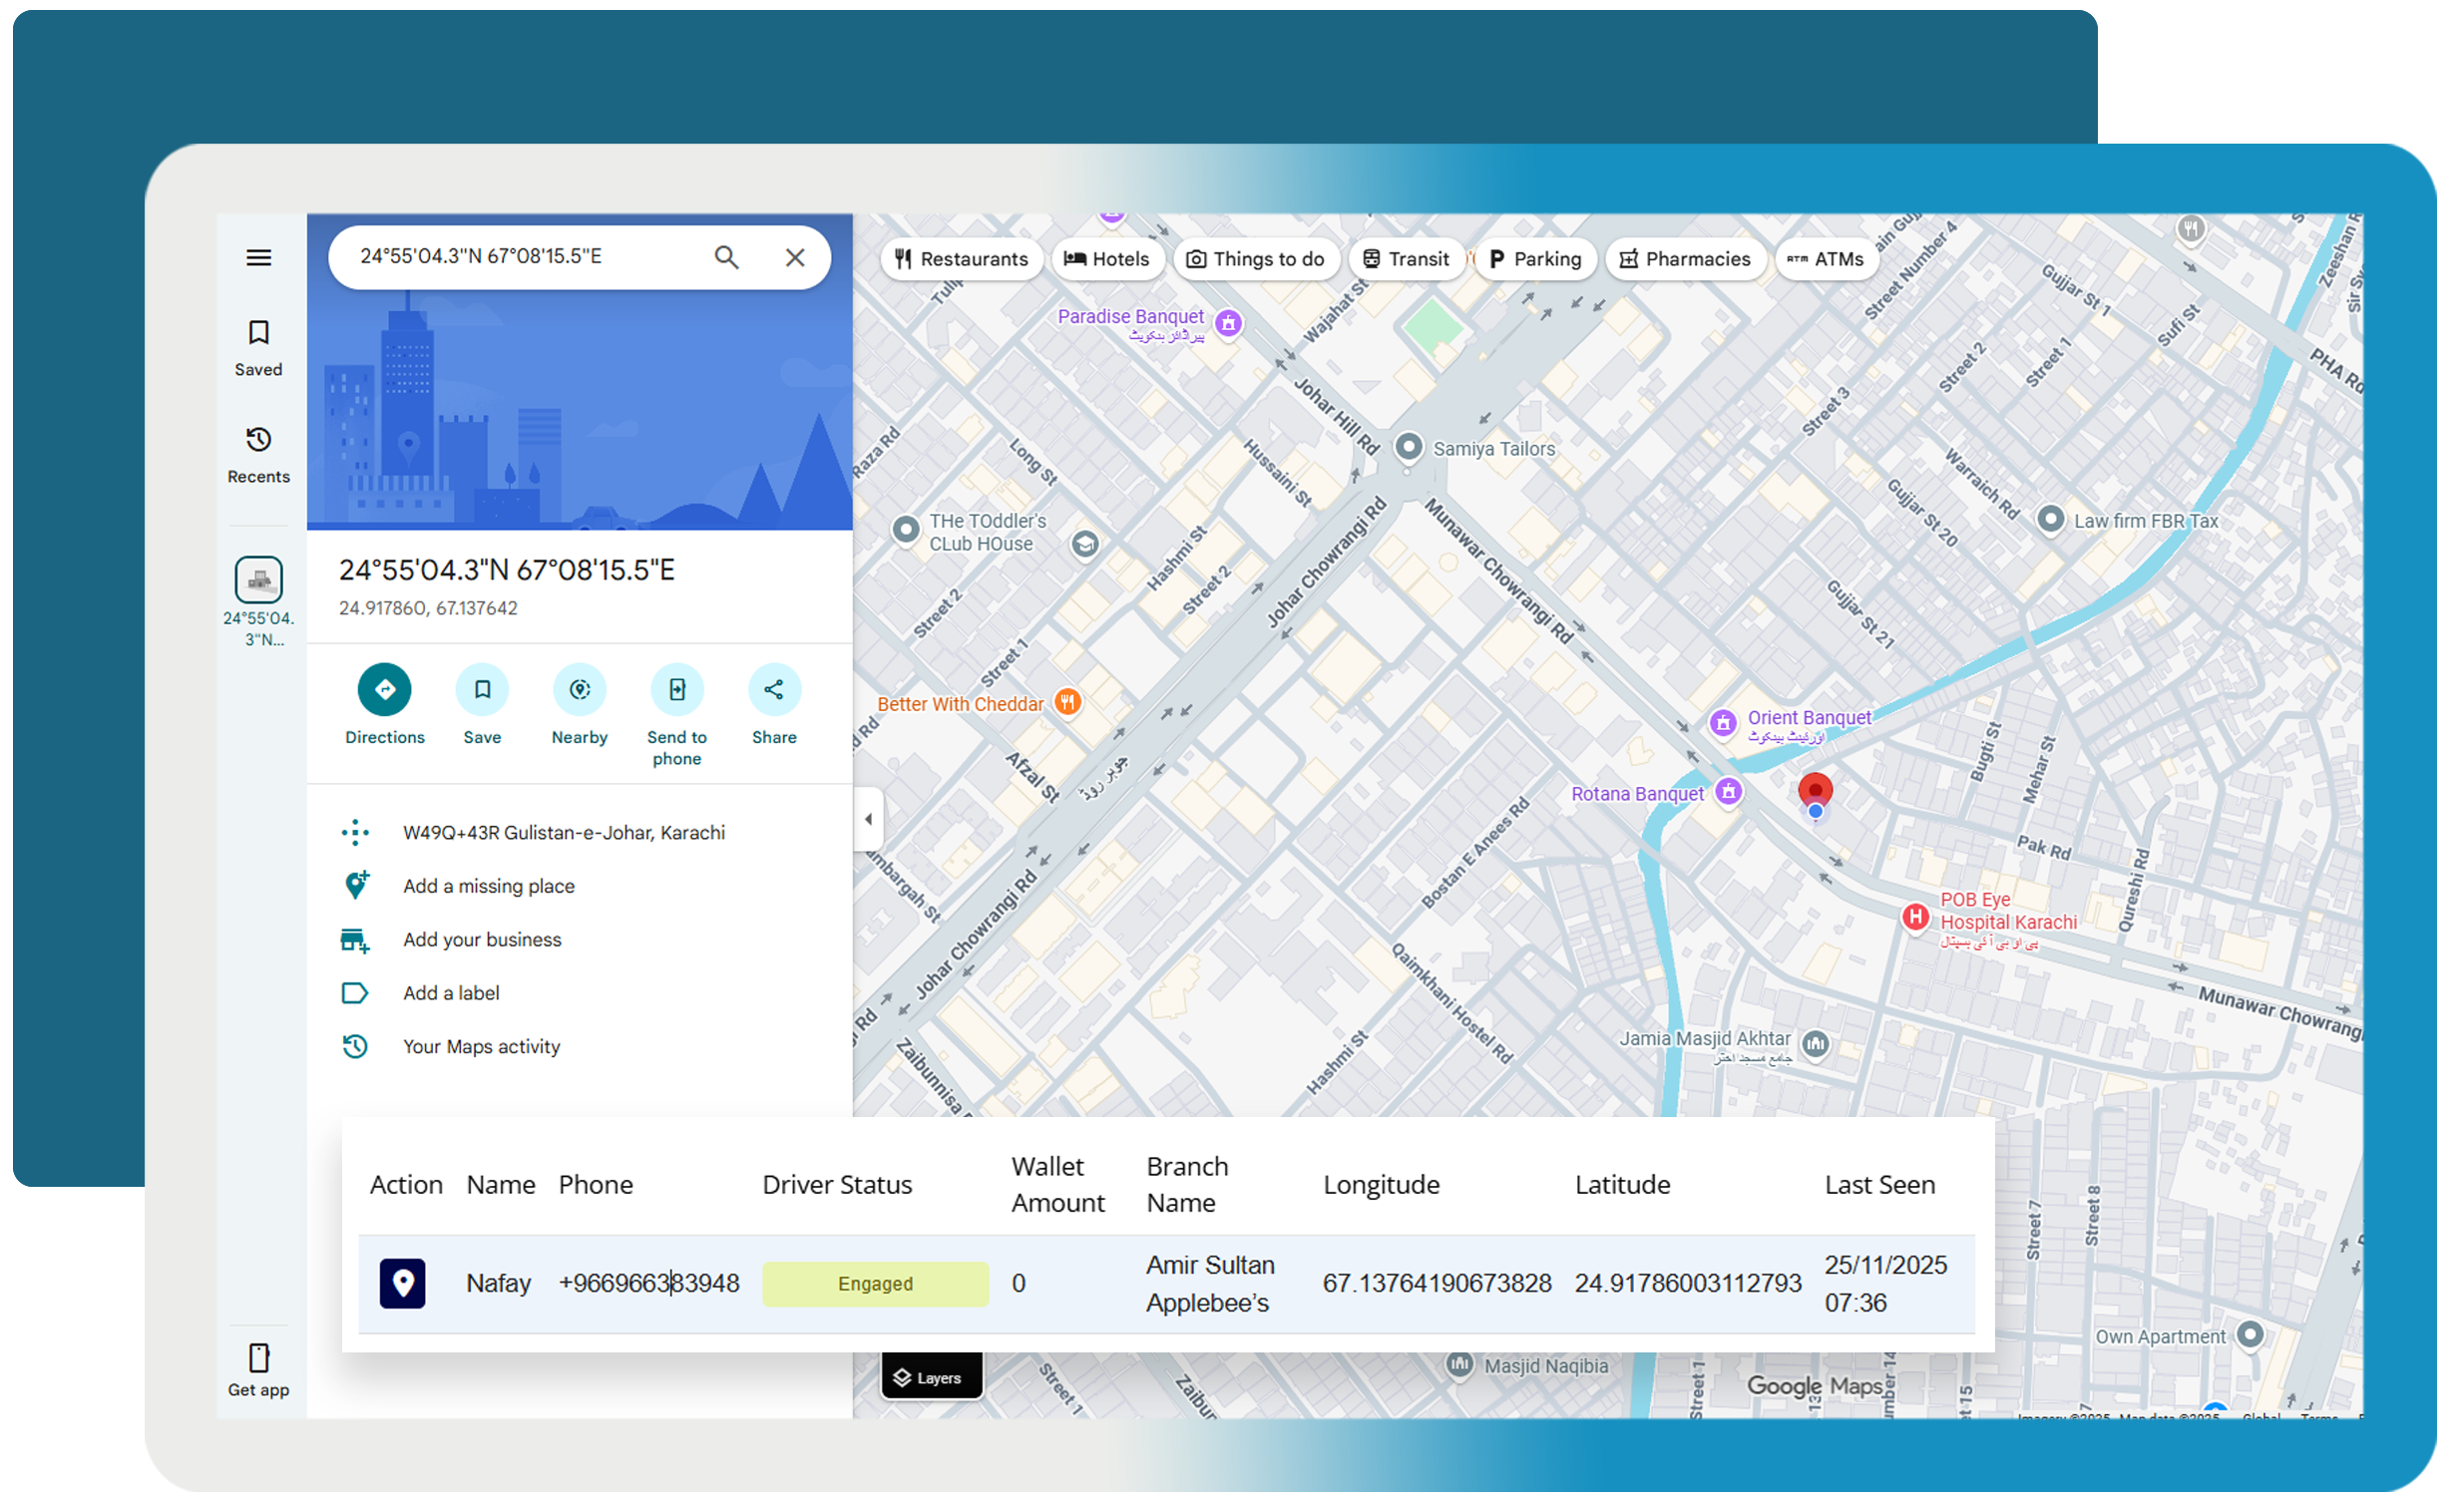Send location to phone
This screenshot has width=2462, height=1512.
(x=677, y=689)
